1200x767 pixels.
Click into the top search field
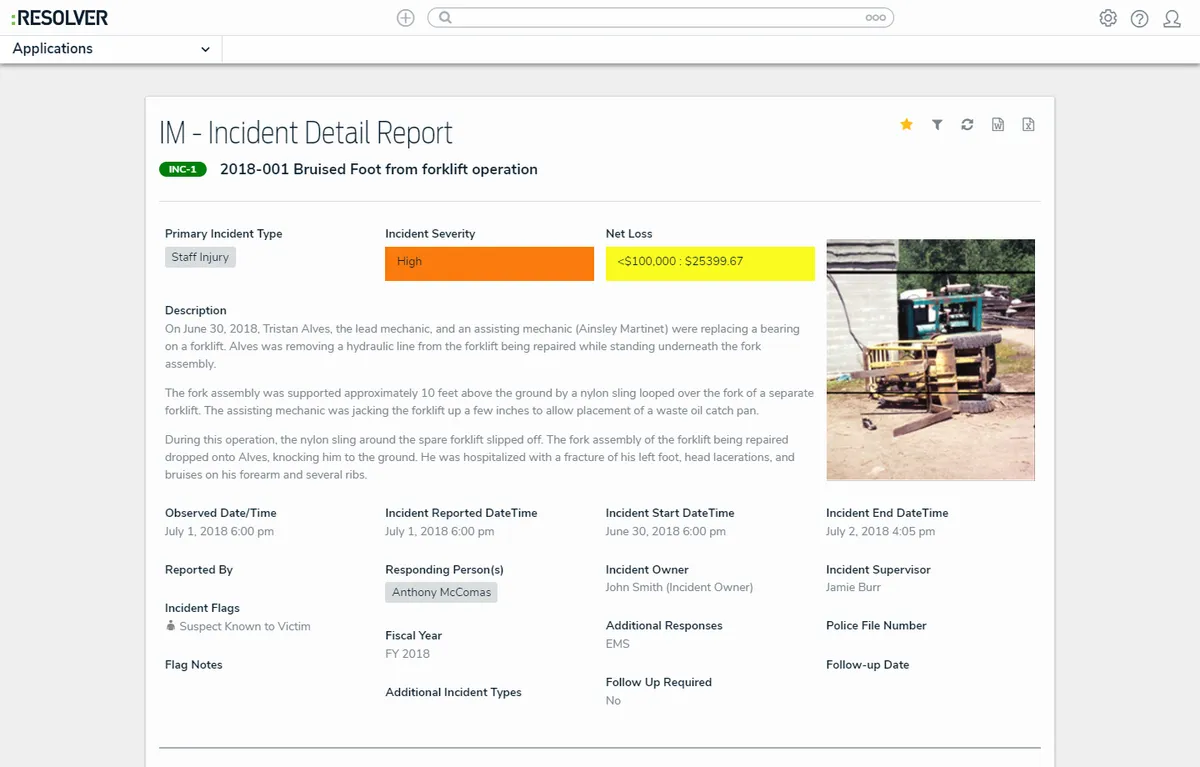click(660, 18)
